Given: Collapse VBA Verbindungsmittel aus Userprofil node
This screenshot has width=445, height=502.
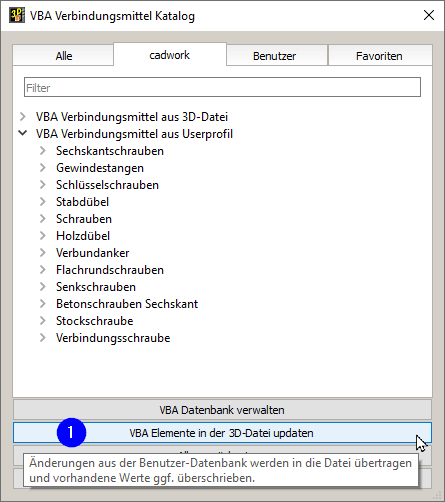Looking at the screenshot, I should tap(23, 133).
